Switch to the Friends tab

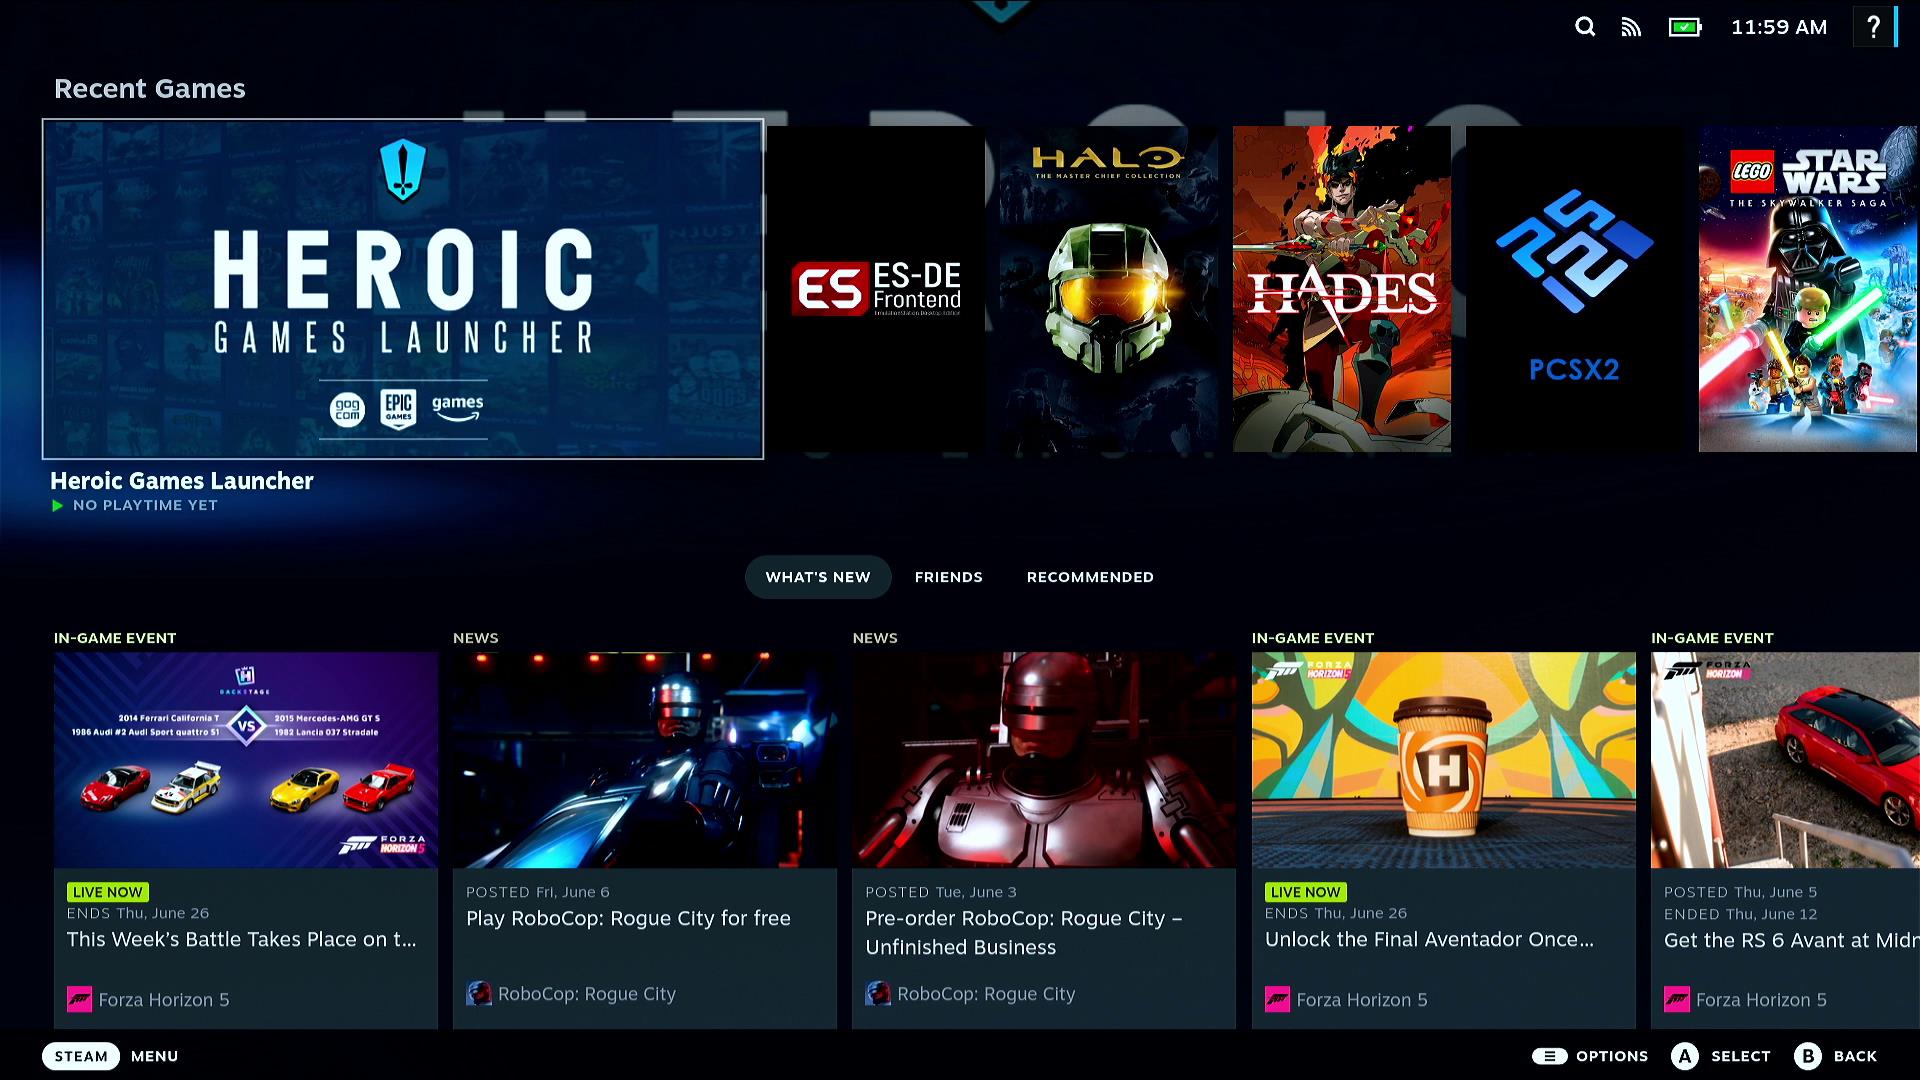[948, 577]
